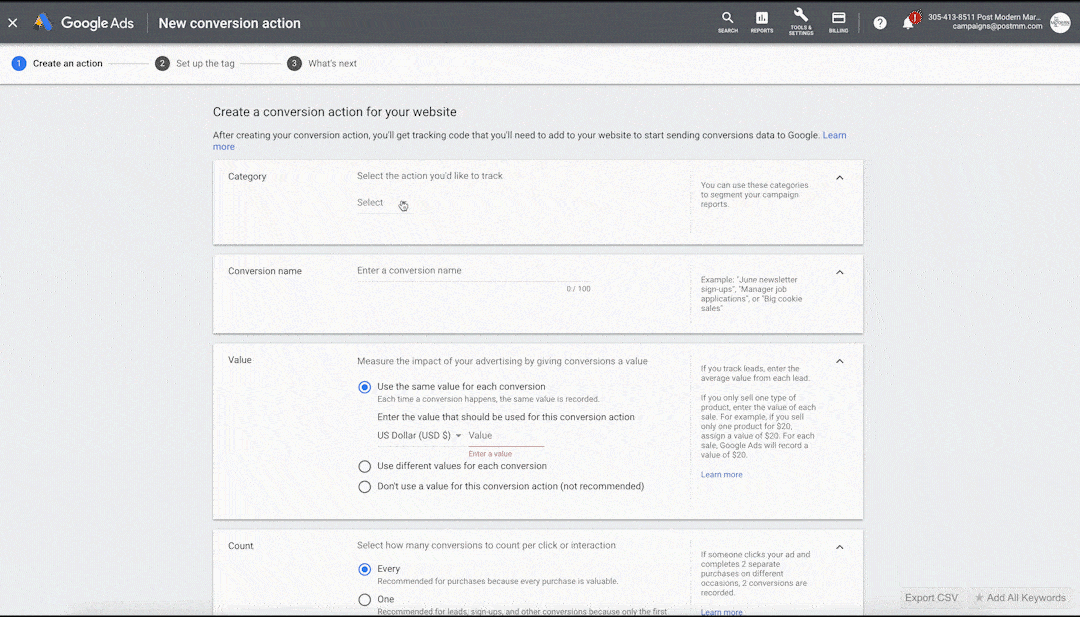The image size is (1080, 617).
Task: Choose 'Don't use a value' option
Action: (x=365, y=487)
